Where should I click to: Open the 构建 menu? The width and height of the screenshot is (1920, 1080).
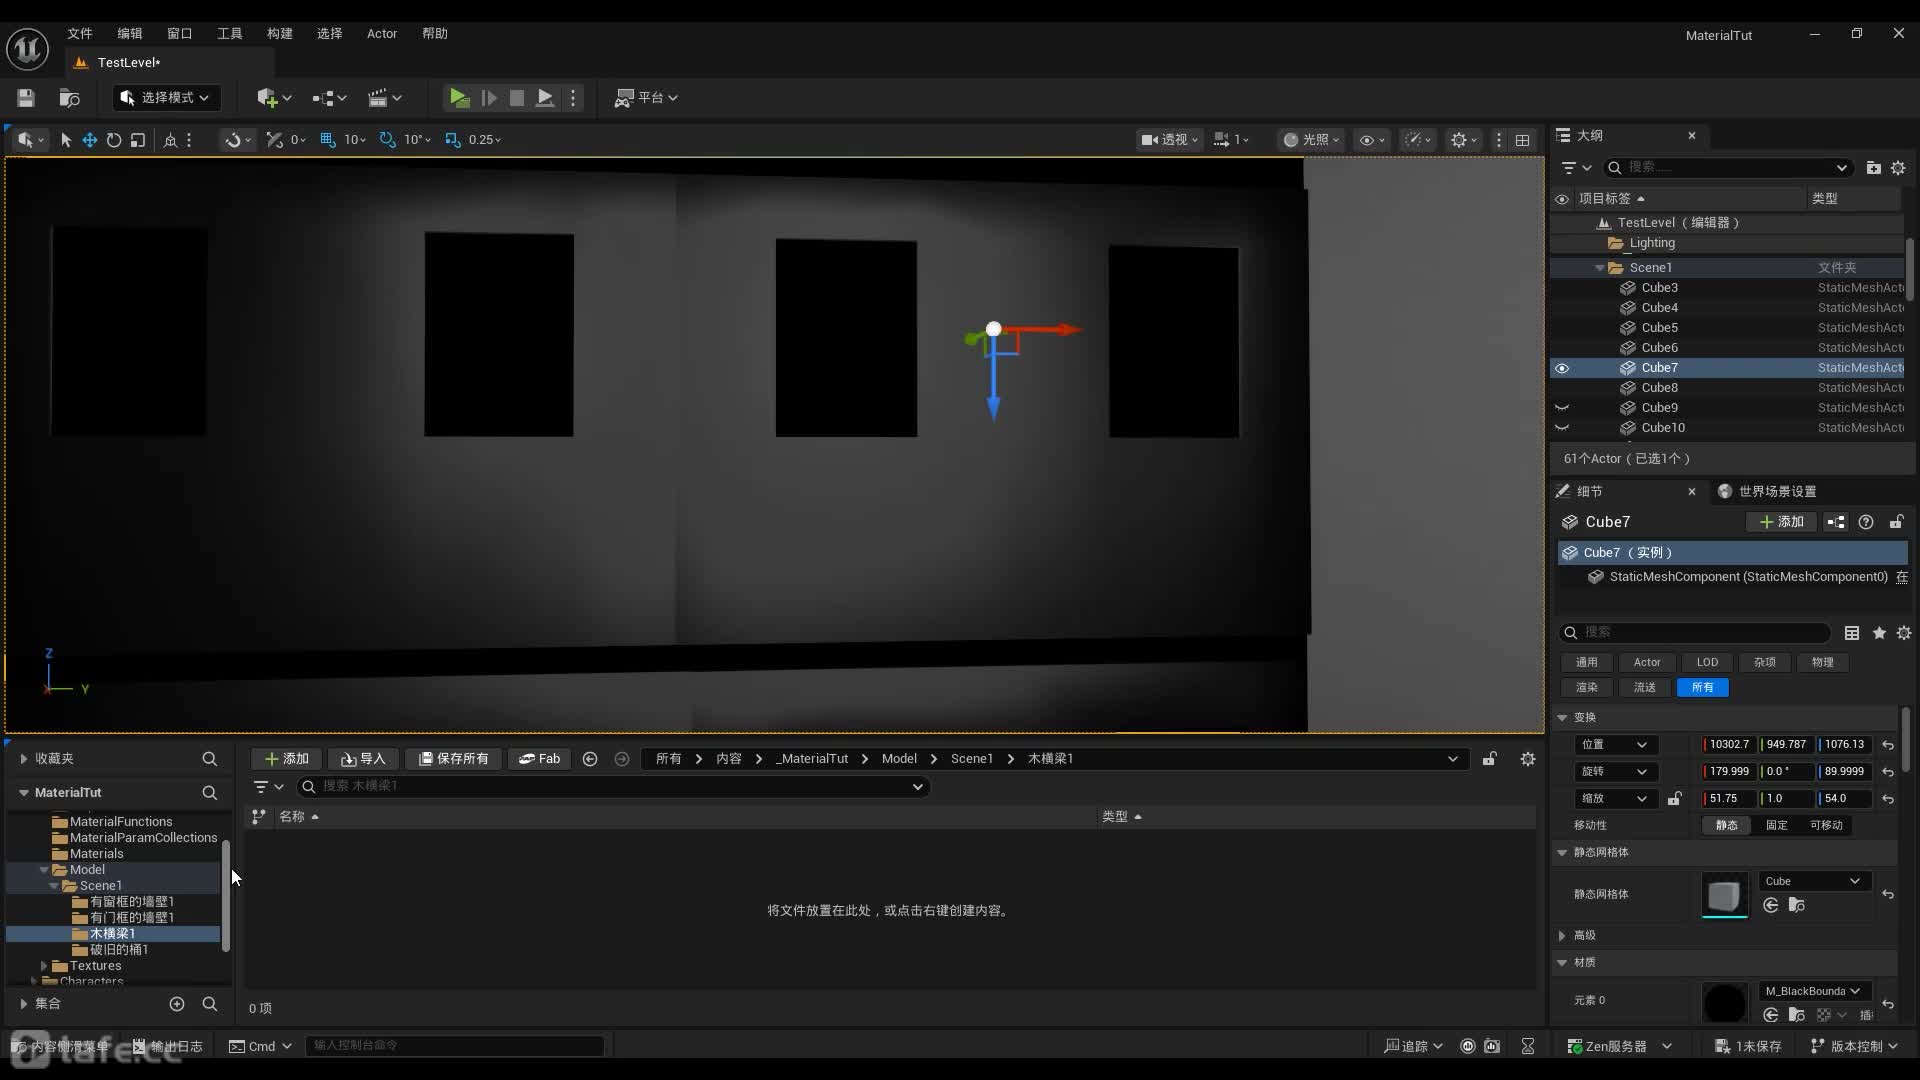[279, 33]
